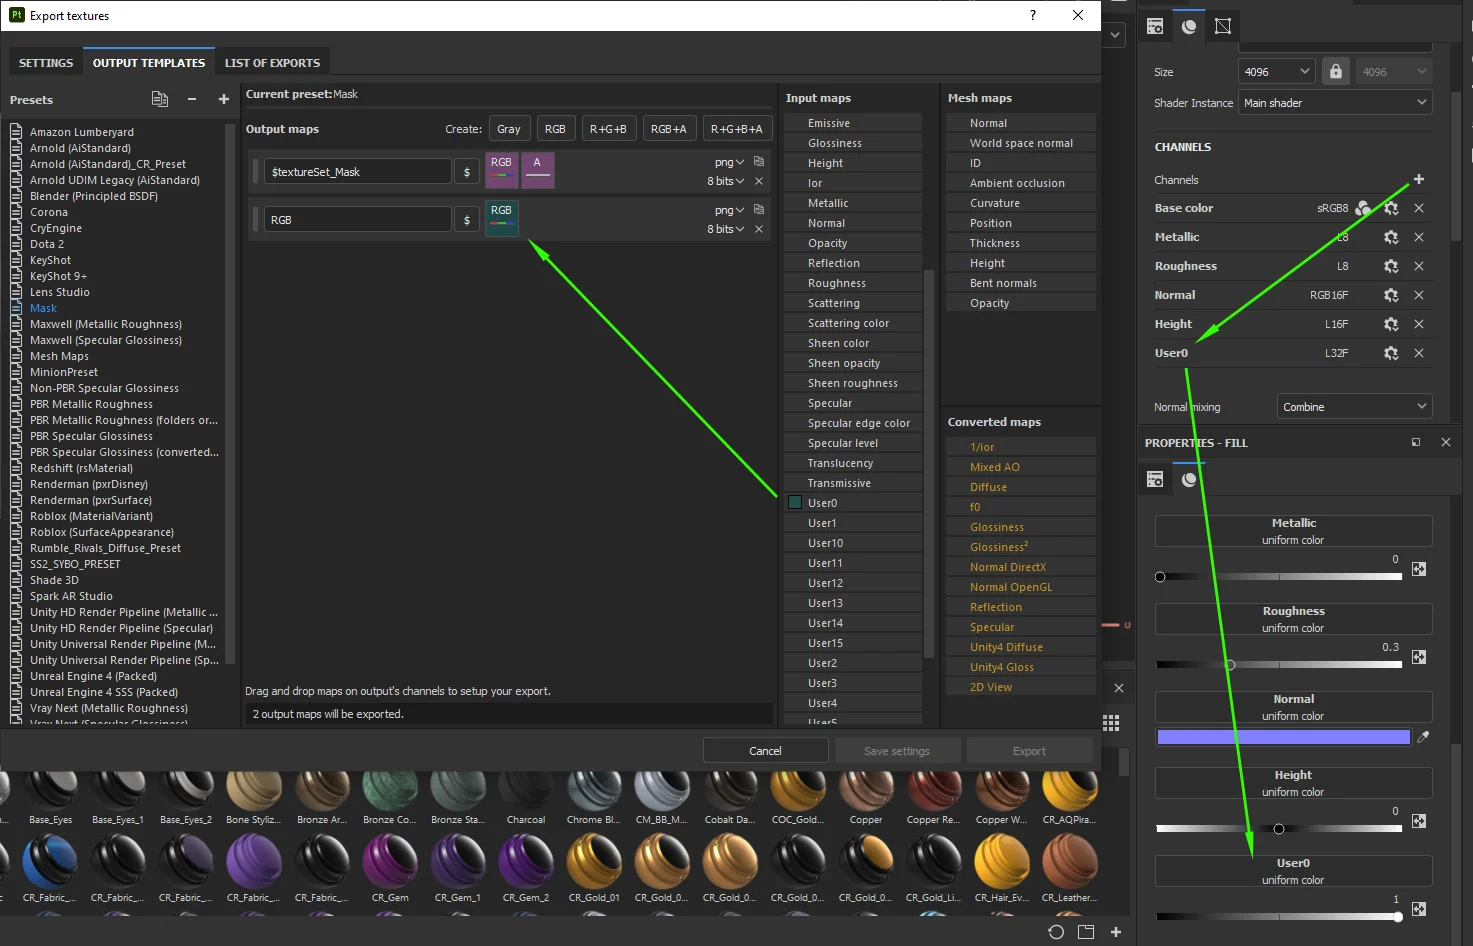The image size is (1473, 946).
Task: Select the Unreal Engine 4 (Packed) preset
Action: tap(94, 676)
